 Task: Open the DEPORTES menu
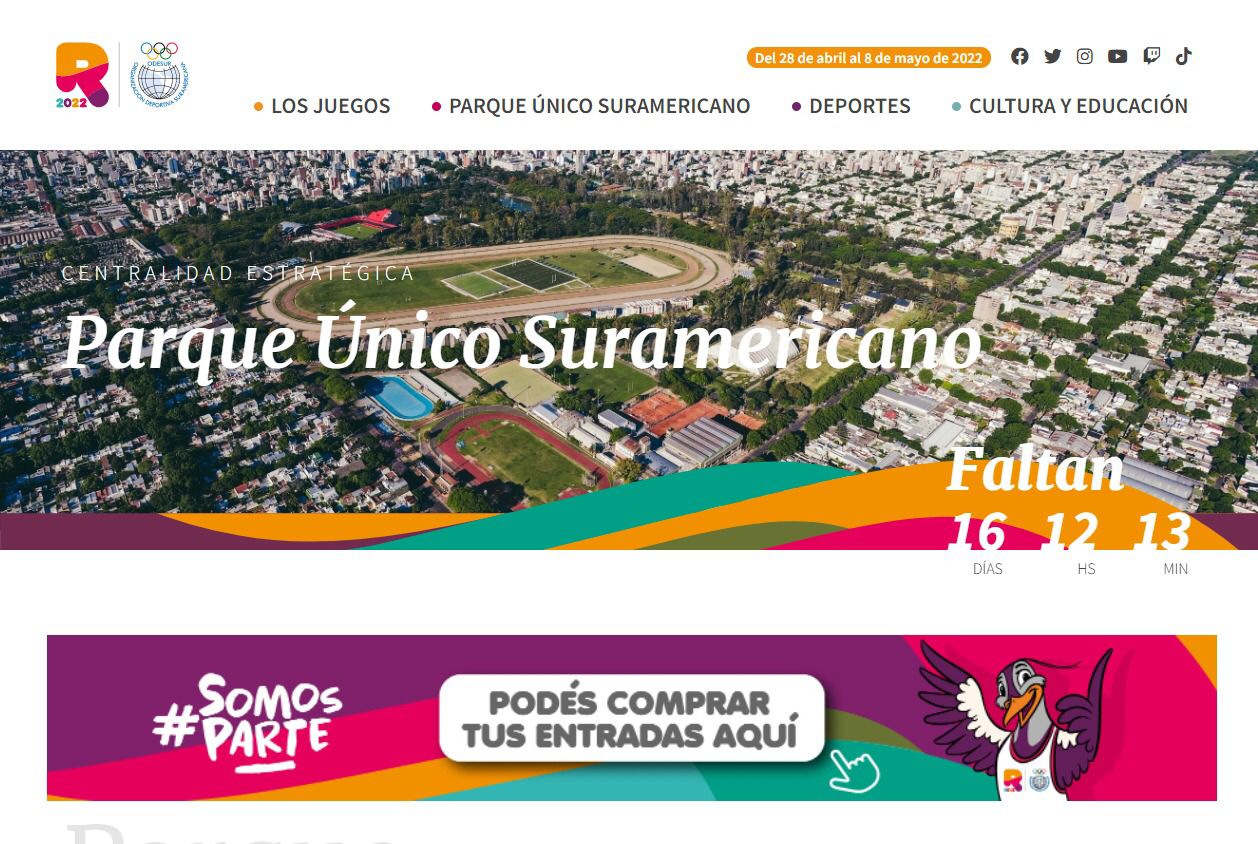tap(851, 106)
